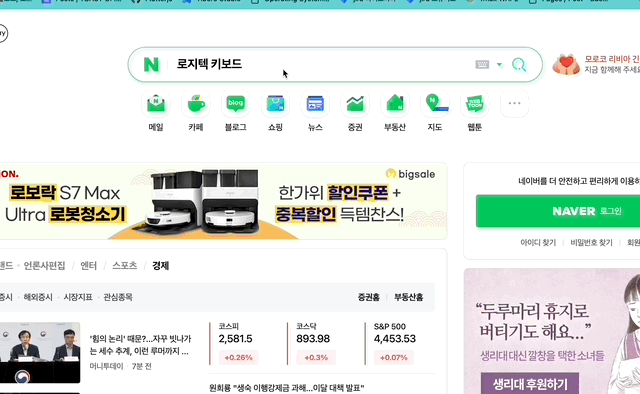Screen dimensions: 640x394
Task: Open the 생리대 후원하기 banner button
Action: 530,384
